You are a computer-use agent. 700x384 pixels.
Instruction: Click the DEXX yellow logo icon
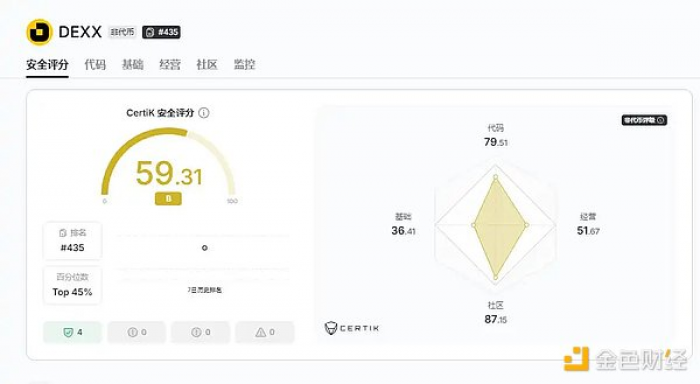click(39, 32)
